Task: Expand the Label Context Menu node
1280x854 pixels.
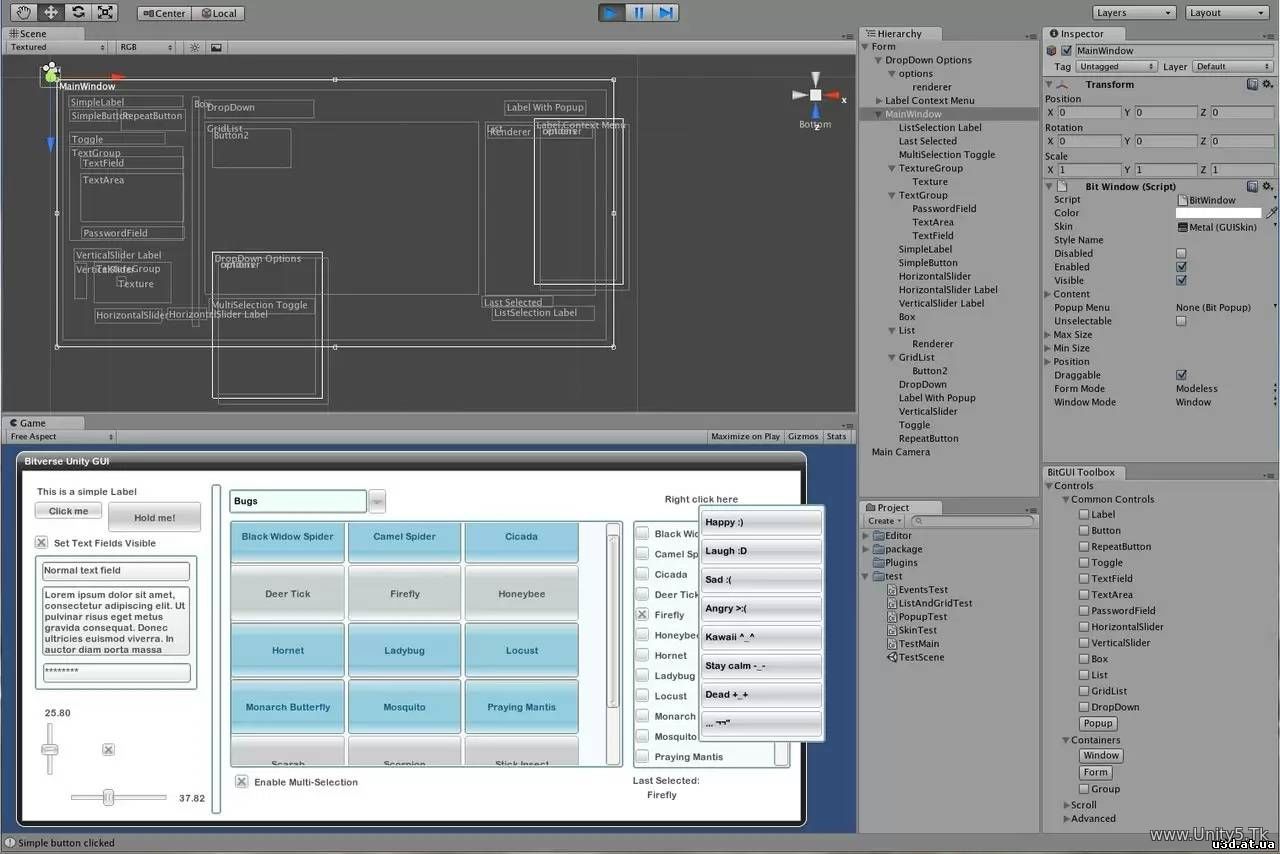Action: [x=878, y=100]
